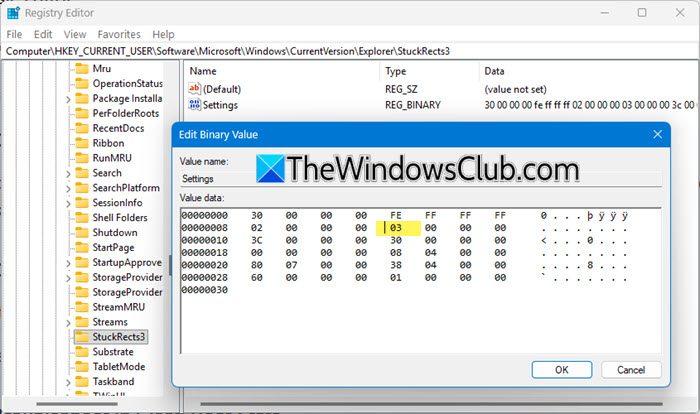The width and height of the screenshot is (700, 414).
Task: Select the SearchPlatform folder icon
Action: [x=82, y=188]
